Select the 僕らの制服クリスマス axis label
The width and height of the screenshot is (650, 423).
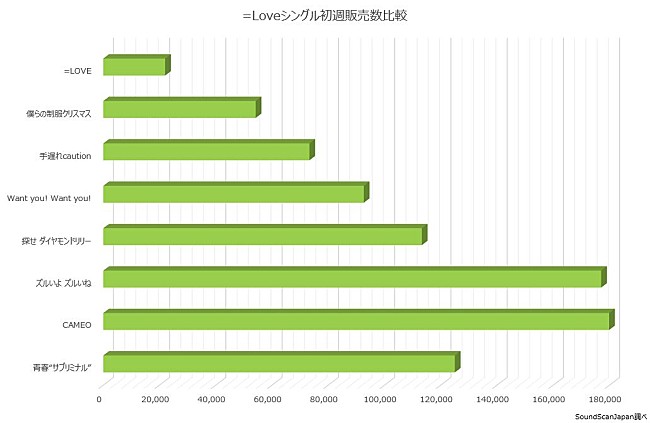tap(59, 114)
